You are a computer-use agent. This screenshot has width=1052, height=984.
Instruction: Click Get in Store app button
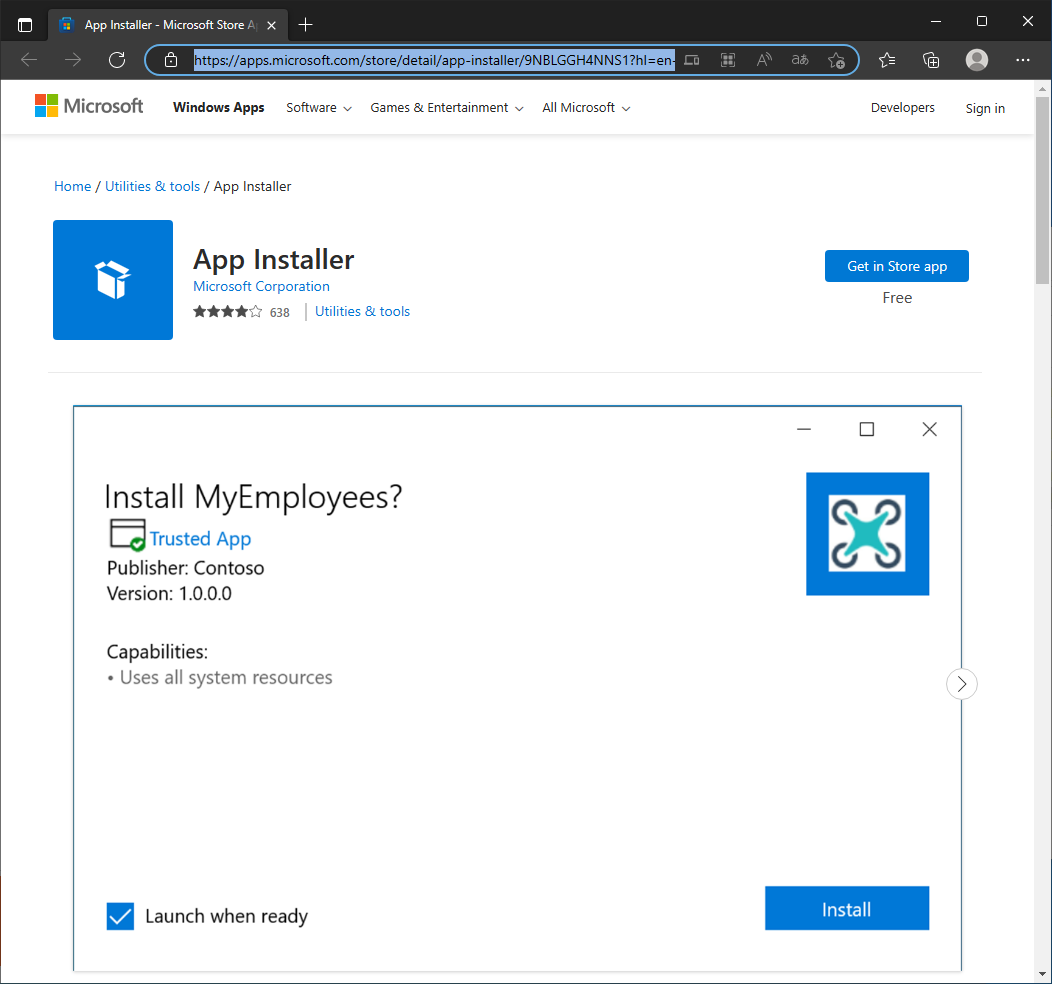(896, 266)
